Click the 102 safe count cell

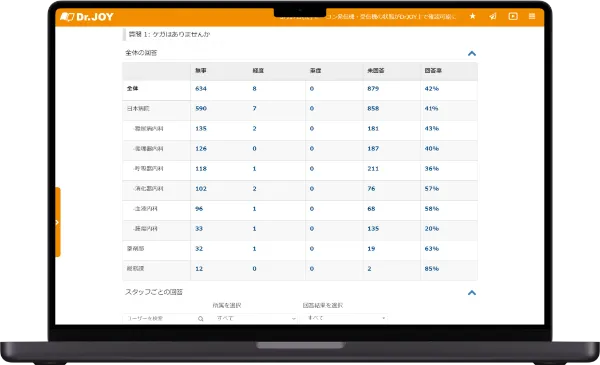(x=201, y=189)
